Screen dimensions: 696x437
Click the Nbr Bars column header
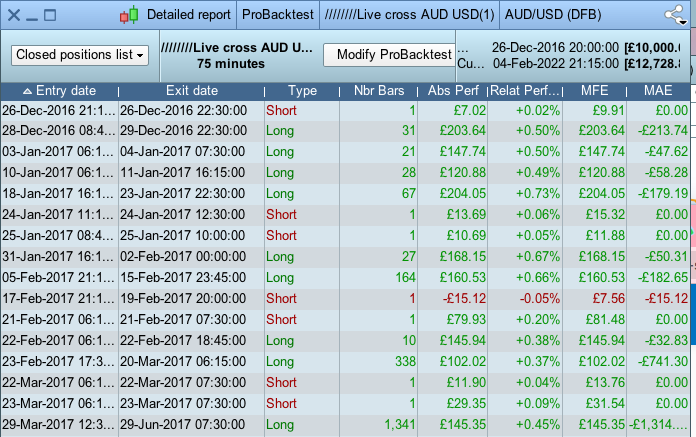(x=379, y=91)
